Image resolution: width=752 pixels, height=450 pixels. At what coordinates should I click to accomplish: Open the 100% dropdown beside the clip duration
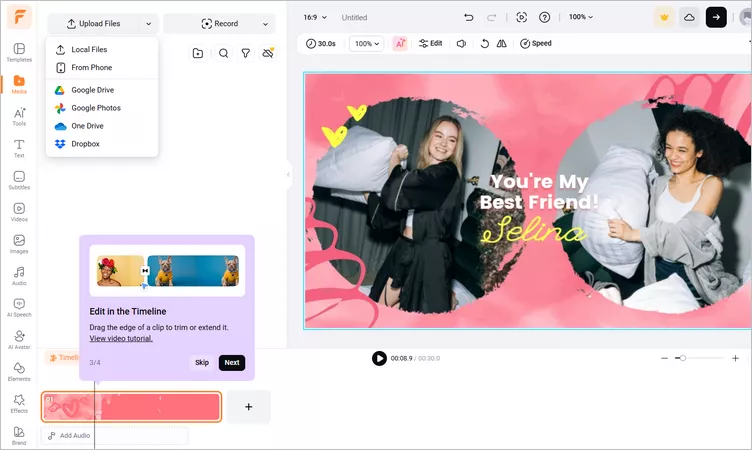click(x=366, y=44)
